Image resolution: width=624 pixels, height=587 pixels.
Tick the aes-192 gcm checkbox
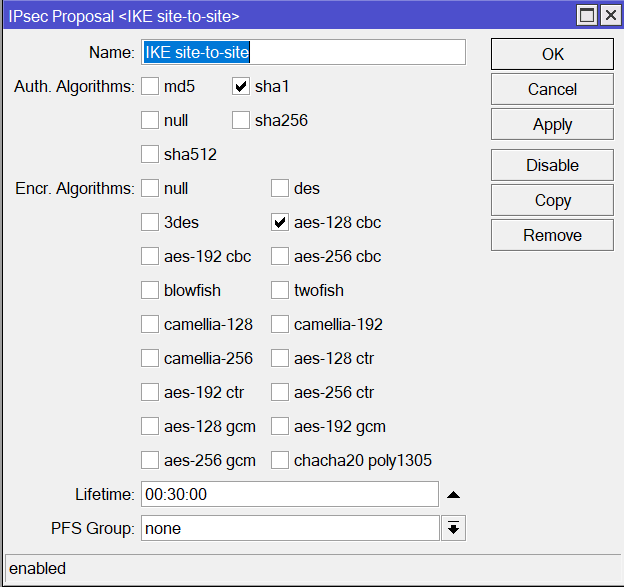(280, 426)
